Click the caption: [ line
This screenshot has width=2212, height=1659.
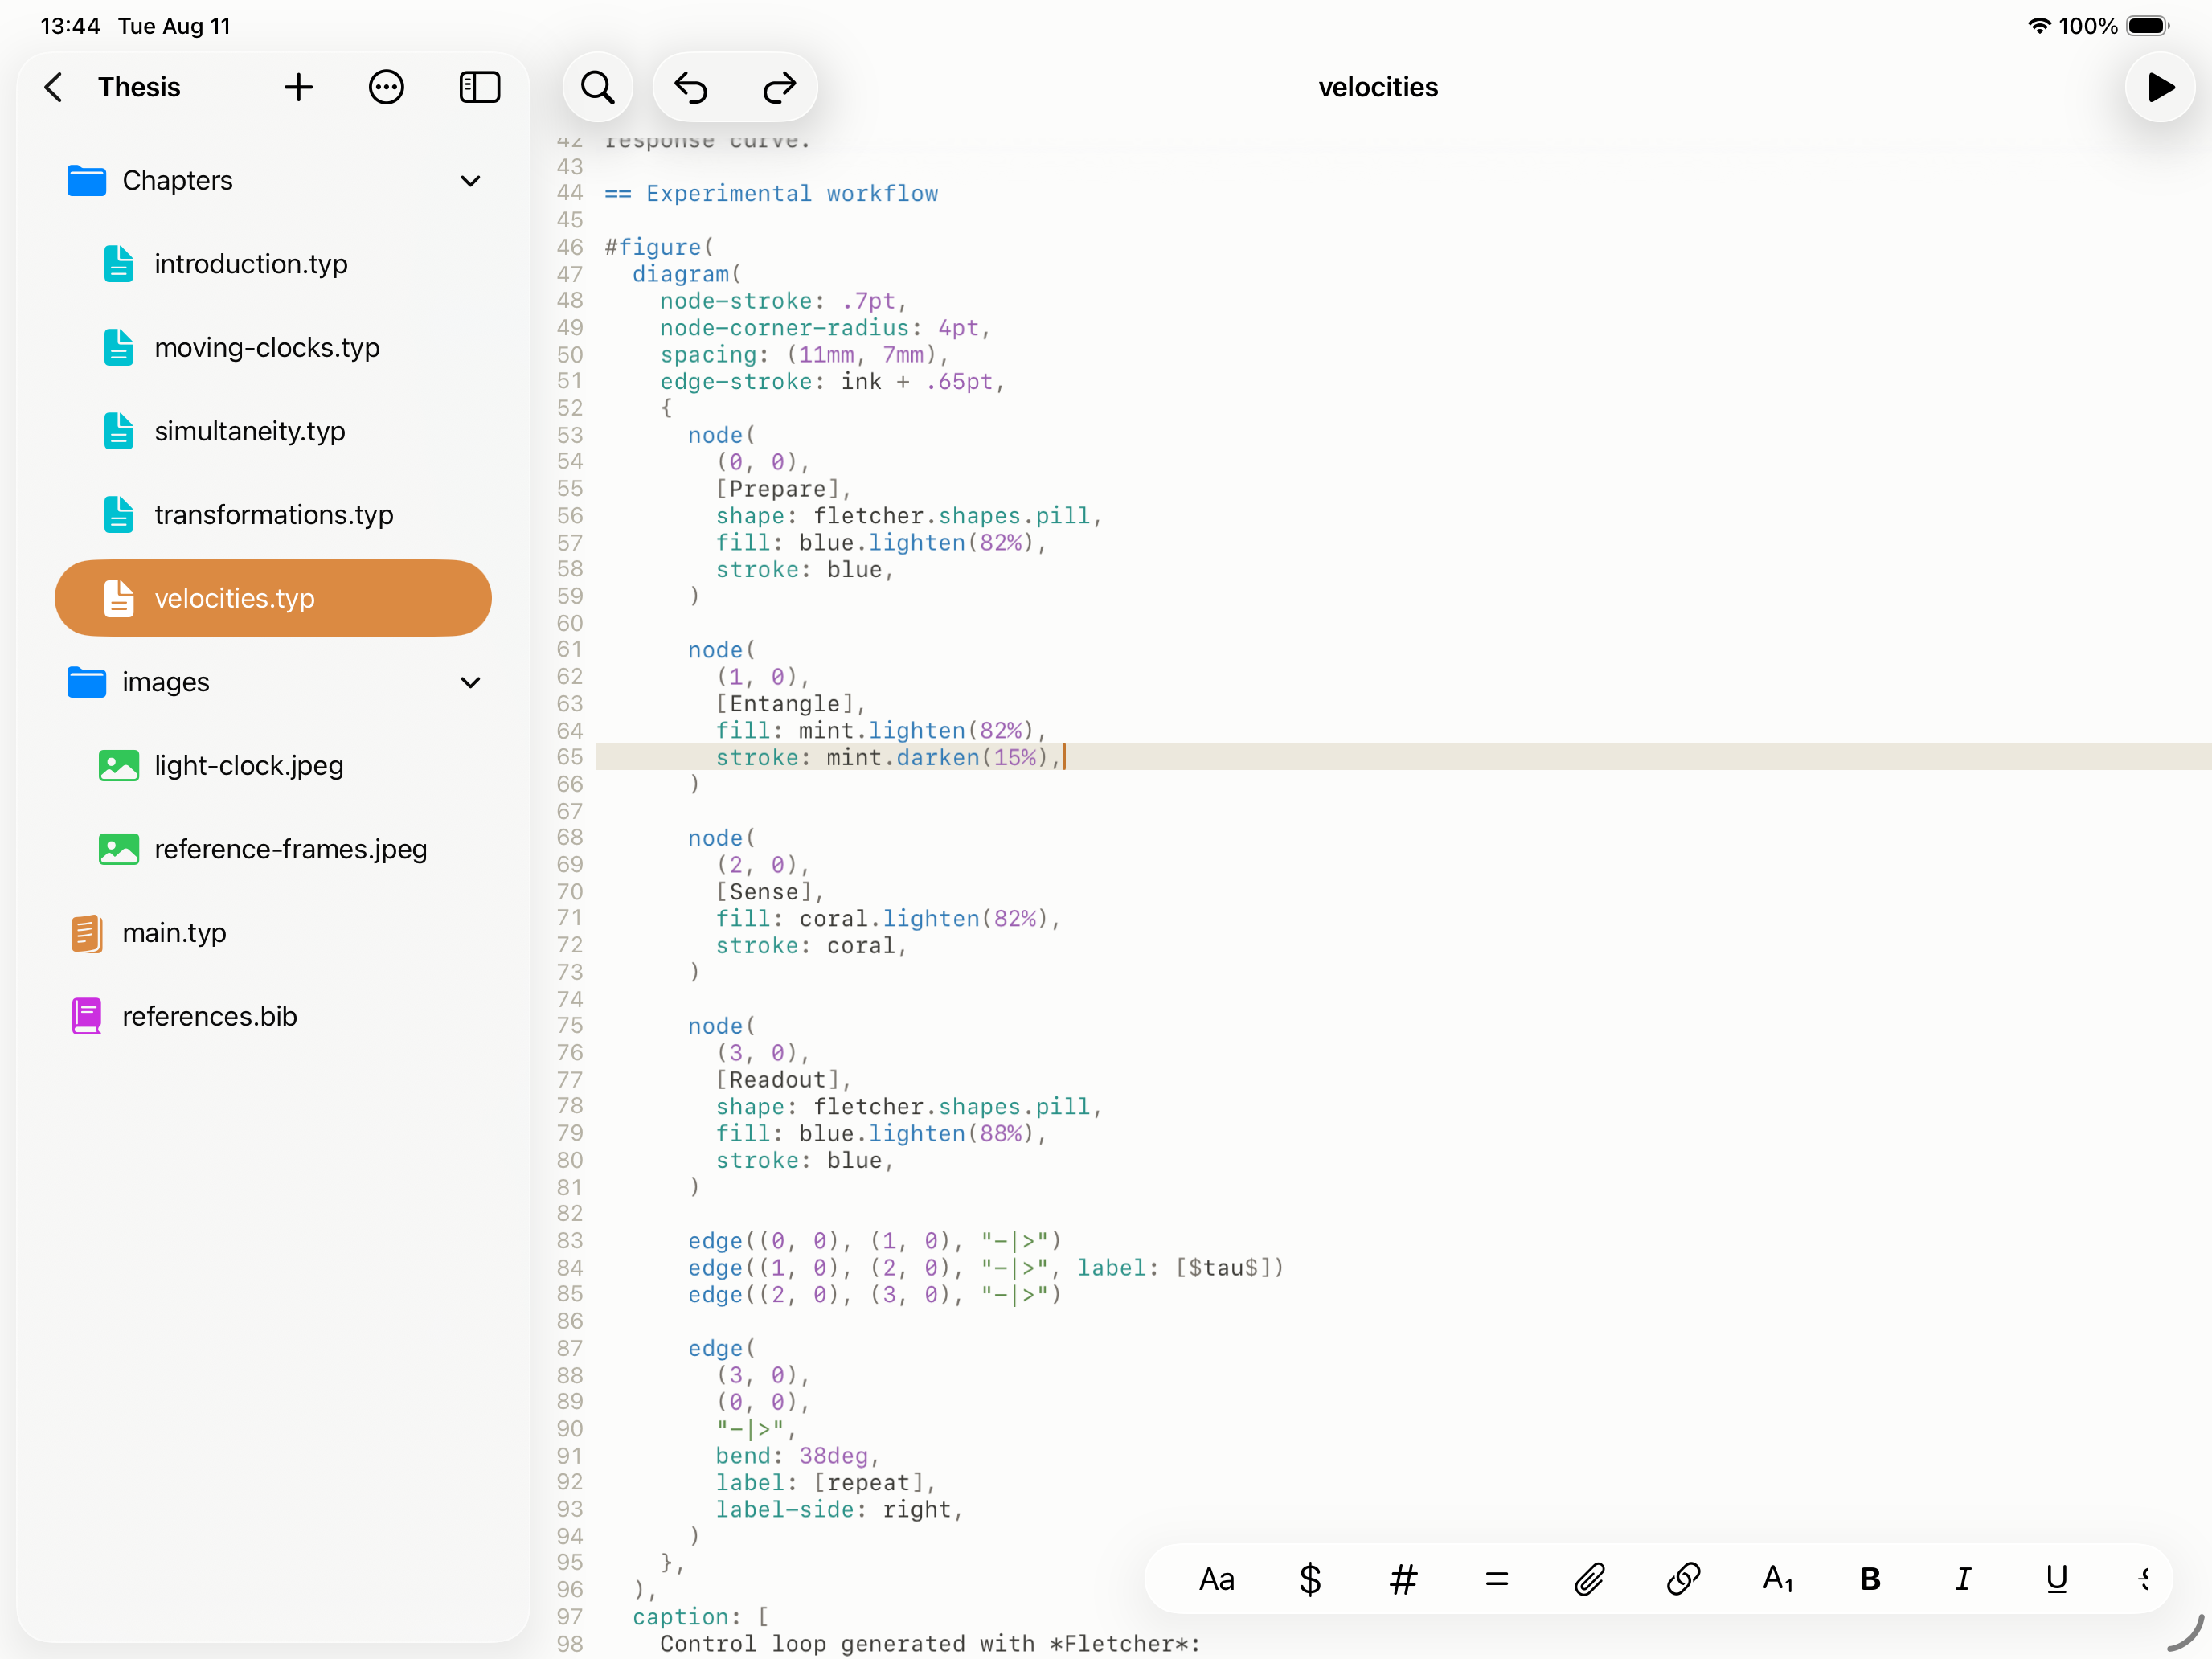click(x=700, y=1617)
